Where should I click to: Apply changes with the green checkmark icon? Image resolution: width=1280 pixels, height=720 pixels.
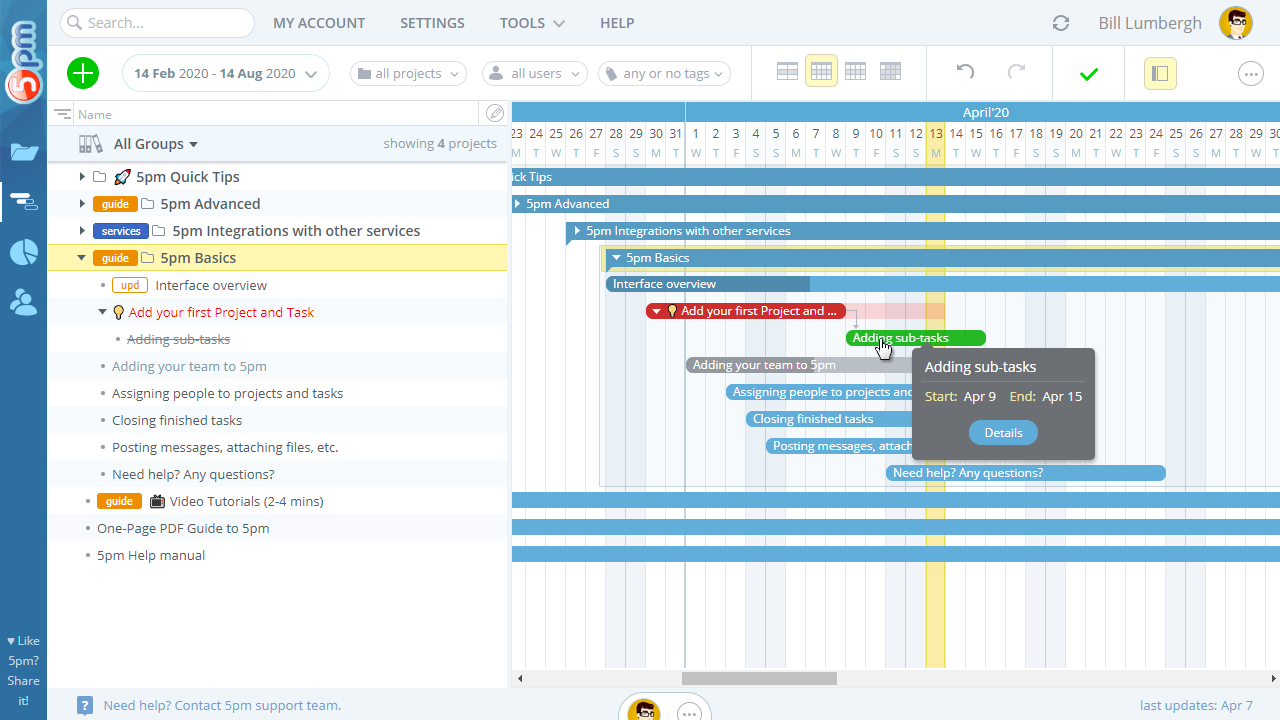point(1089,72)
